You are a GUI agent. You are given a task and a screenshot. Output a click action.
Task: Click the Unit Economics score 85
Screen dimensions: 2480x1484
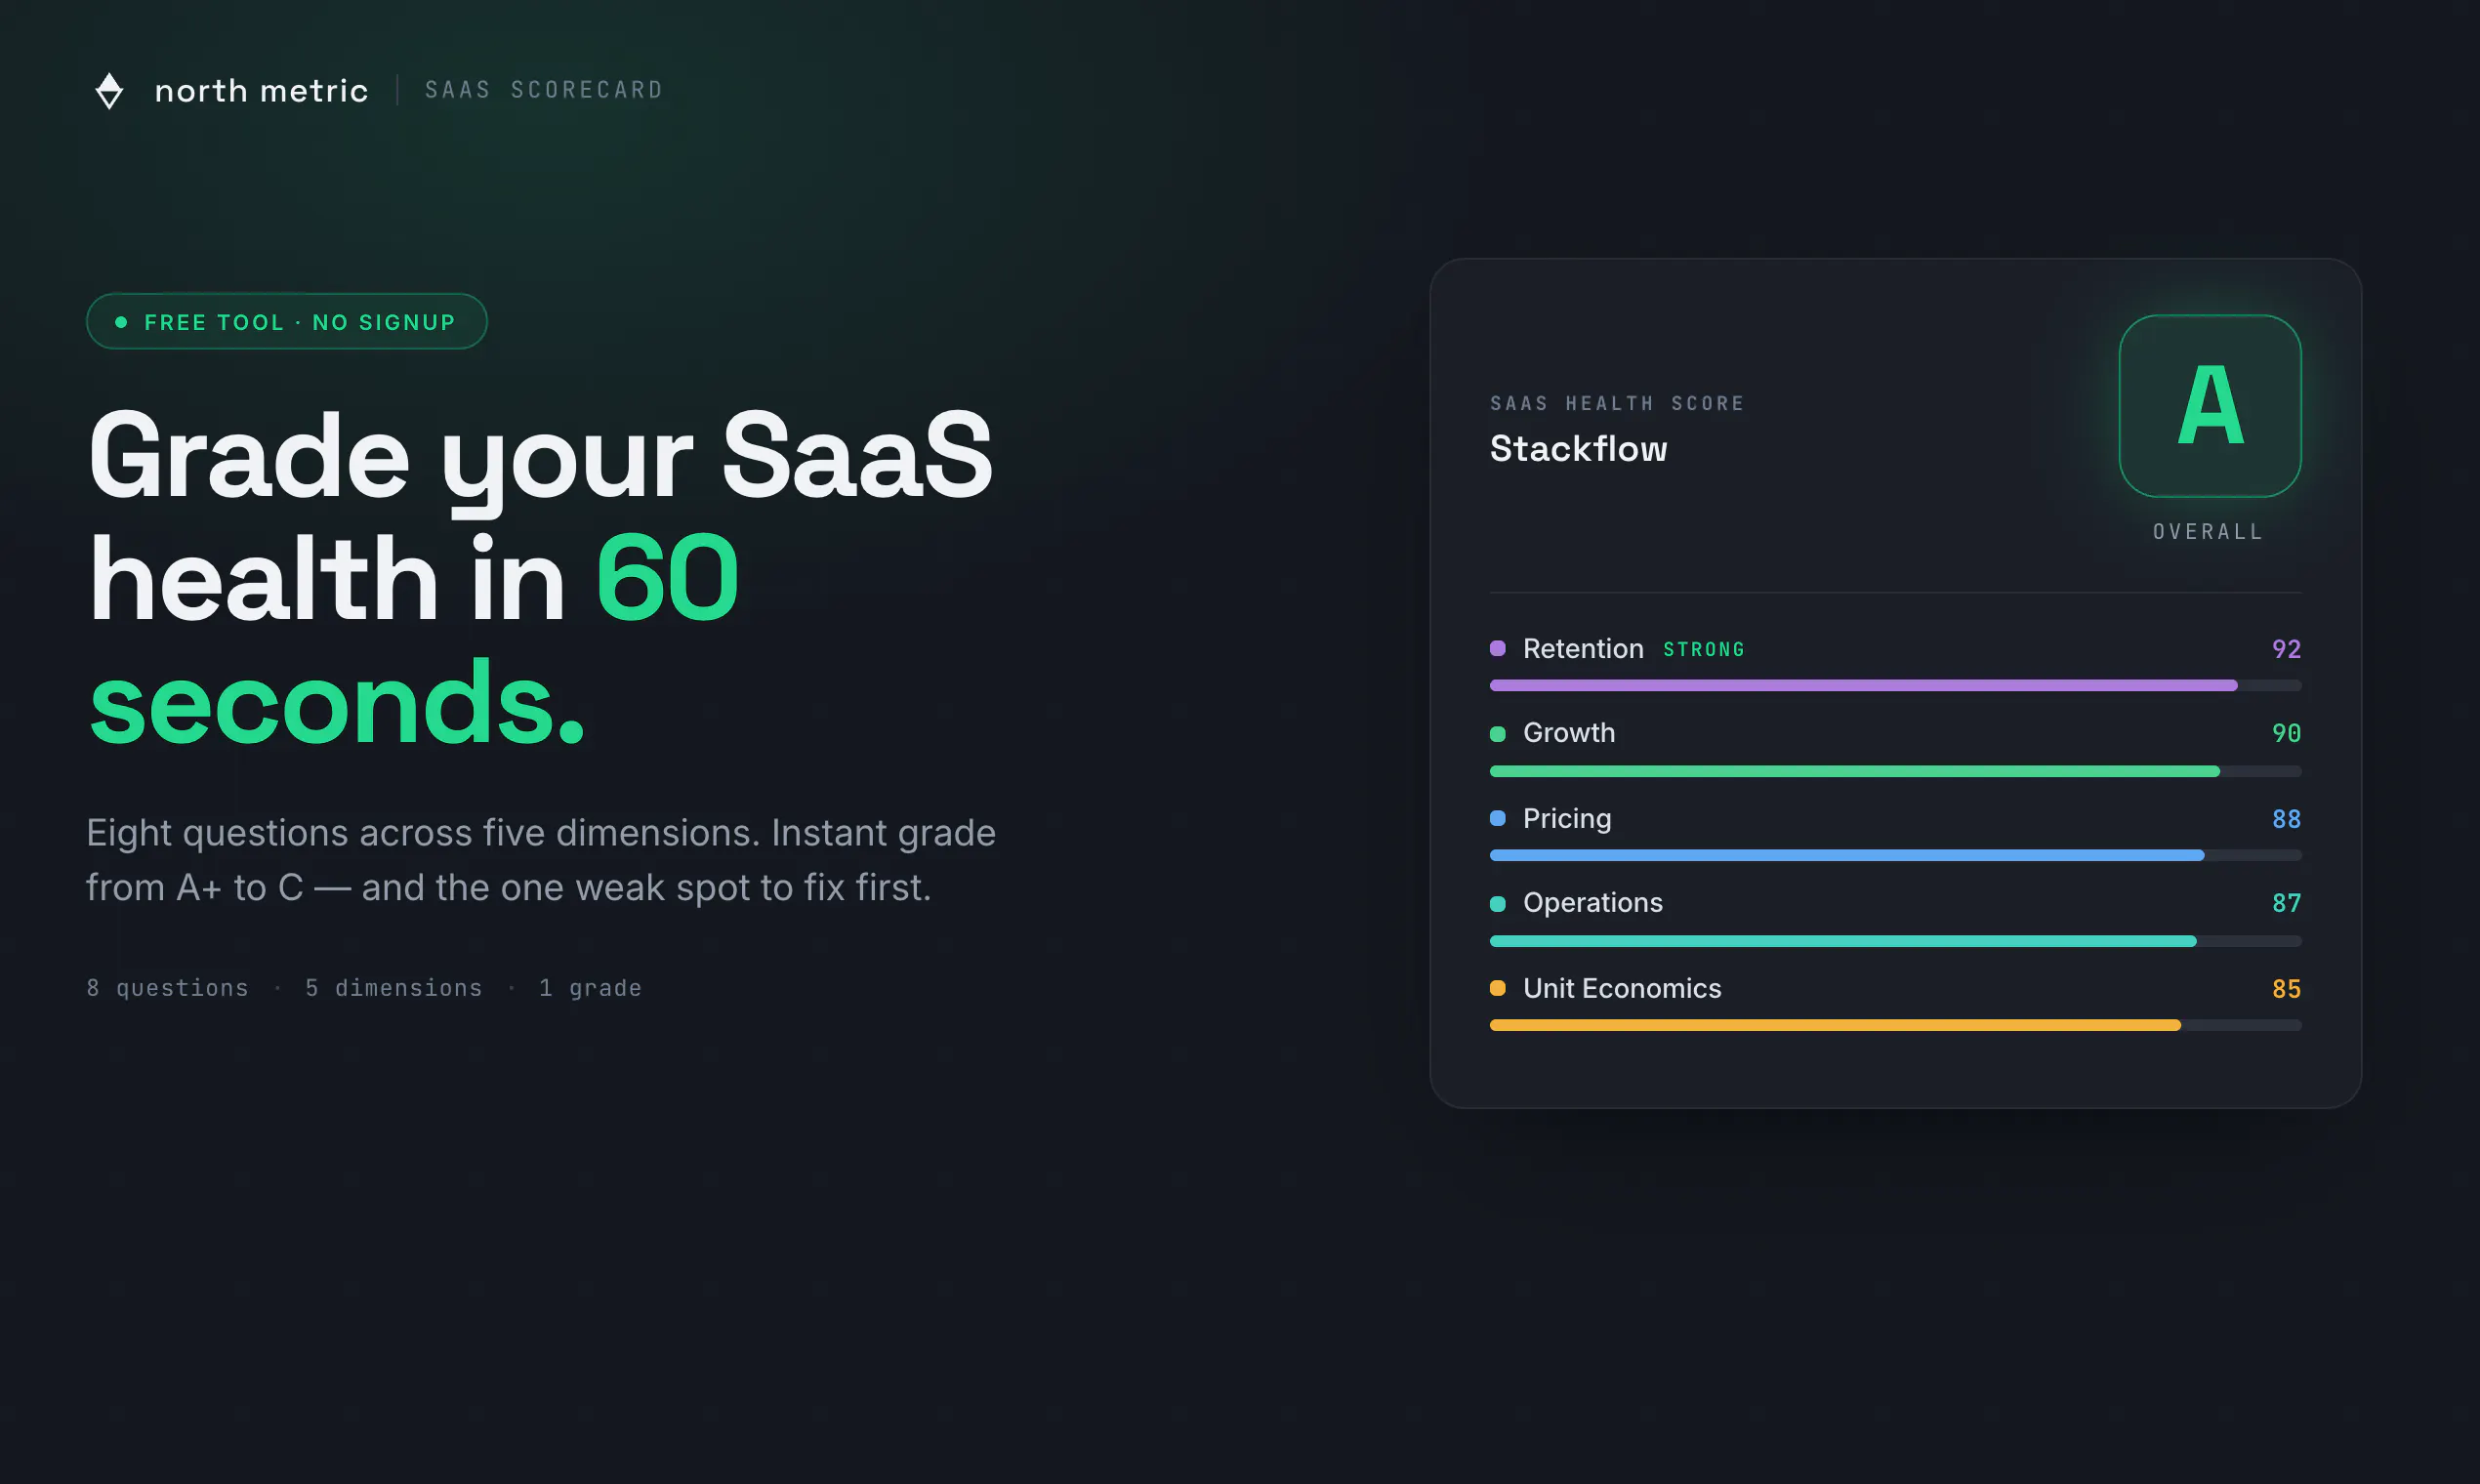click(2286, 989)
